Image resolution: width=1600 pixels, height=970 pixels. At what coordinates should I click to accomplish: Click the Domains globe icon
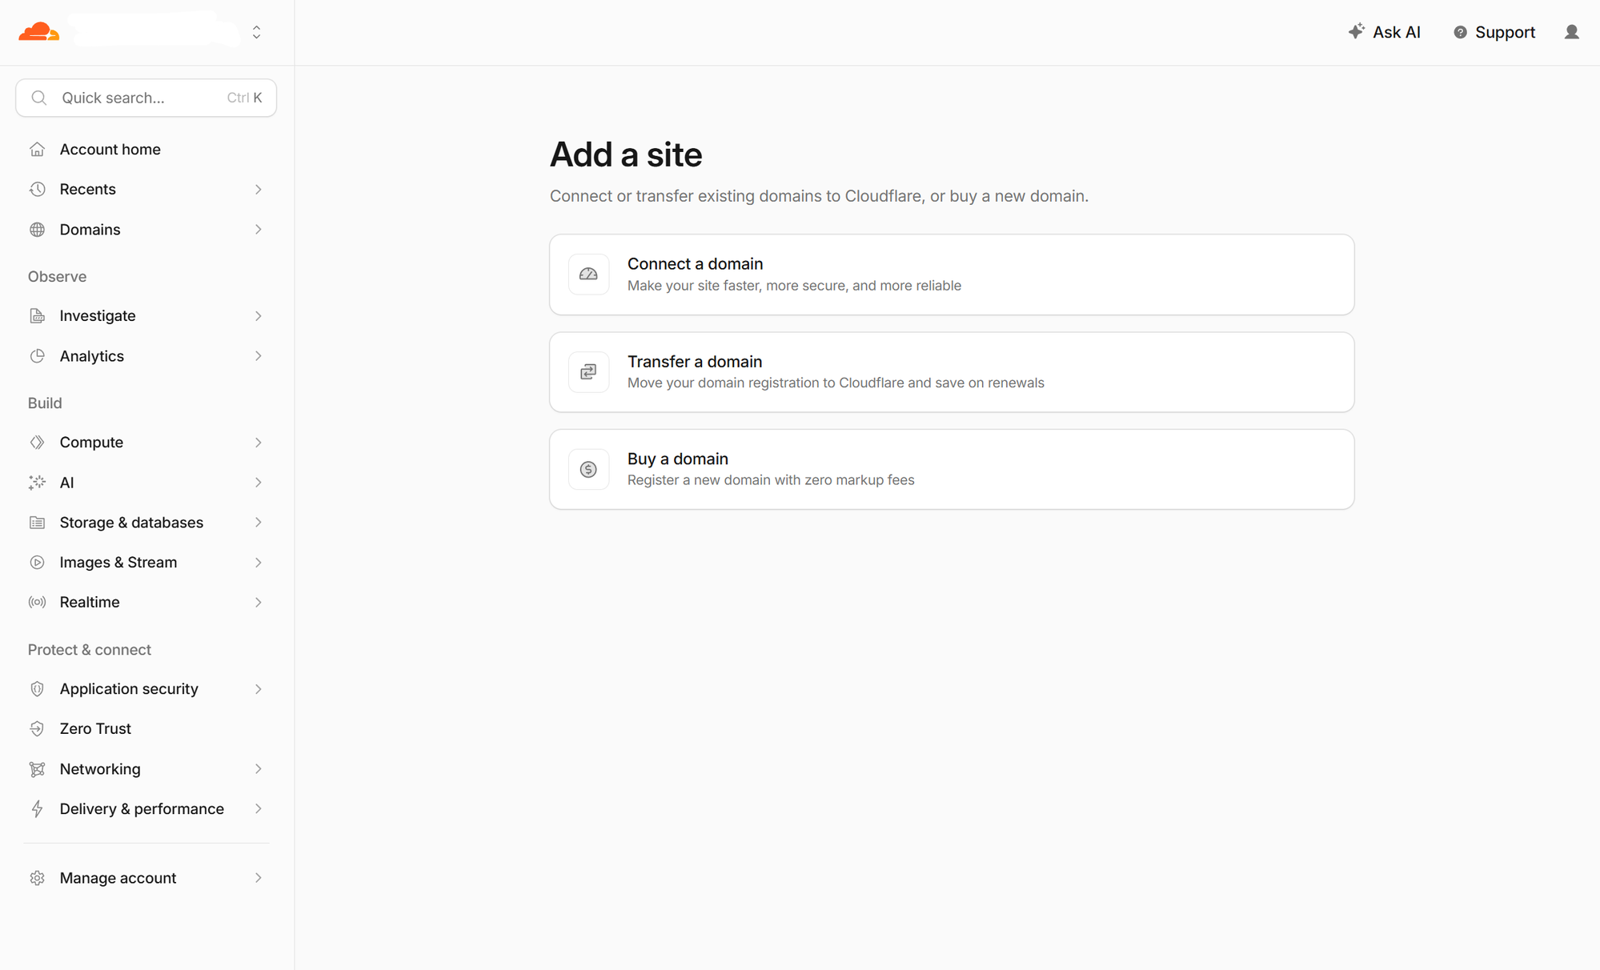(x=37, y=229)
